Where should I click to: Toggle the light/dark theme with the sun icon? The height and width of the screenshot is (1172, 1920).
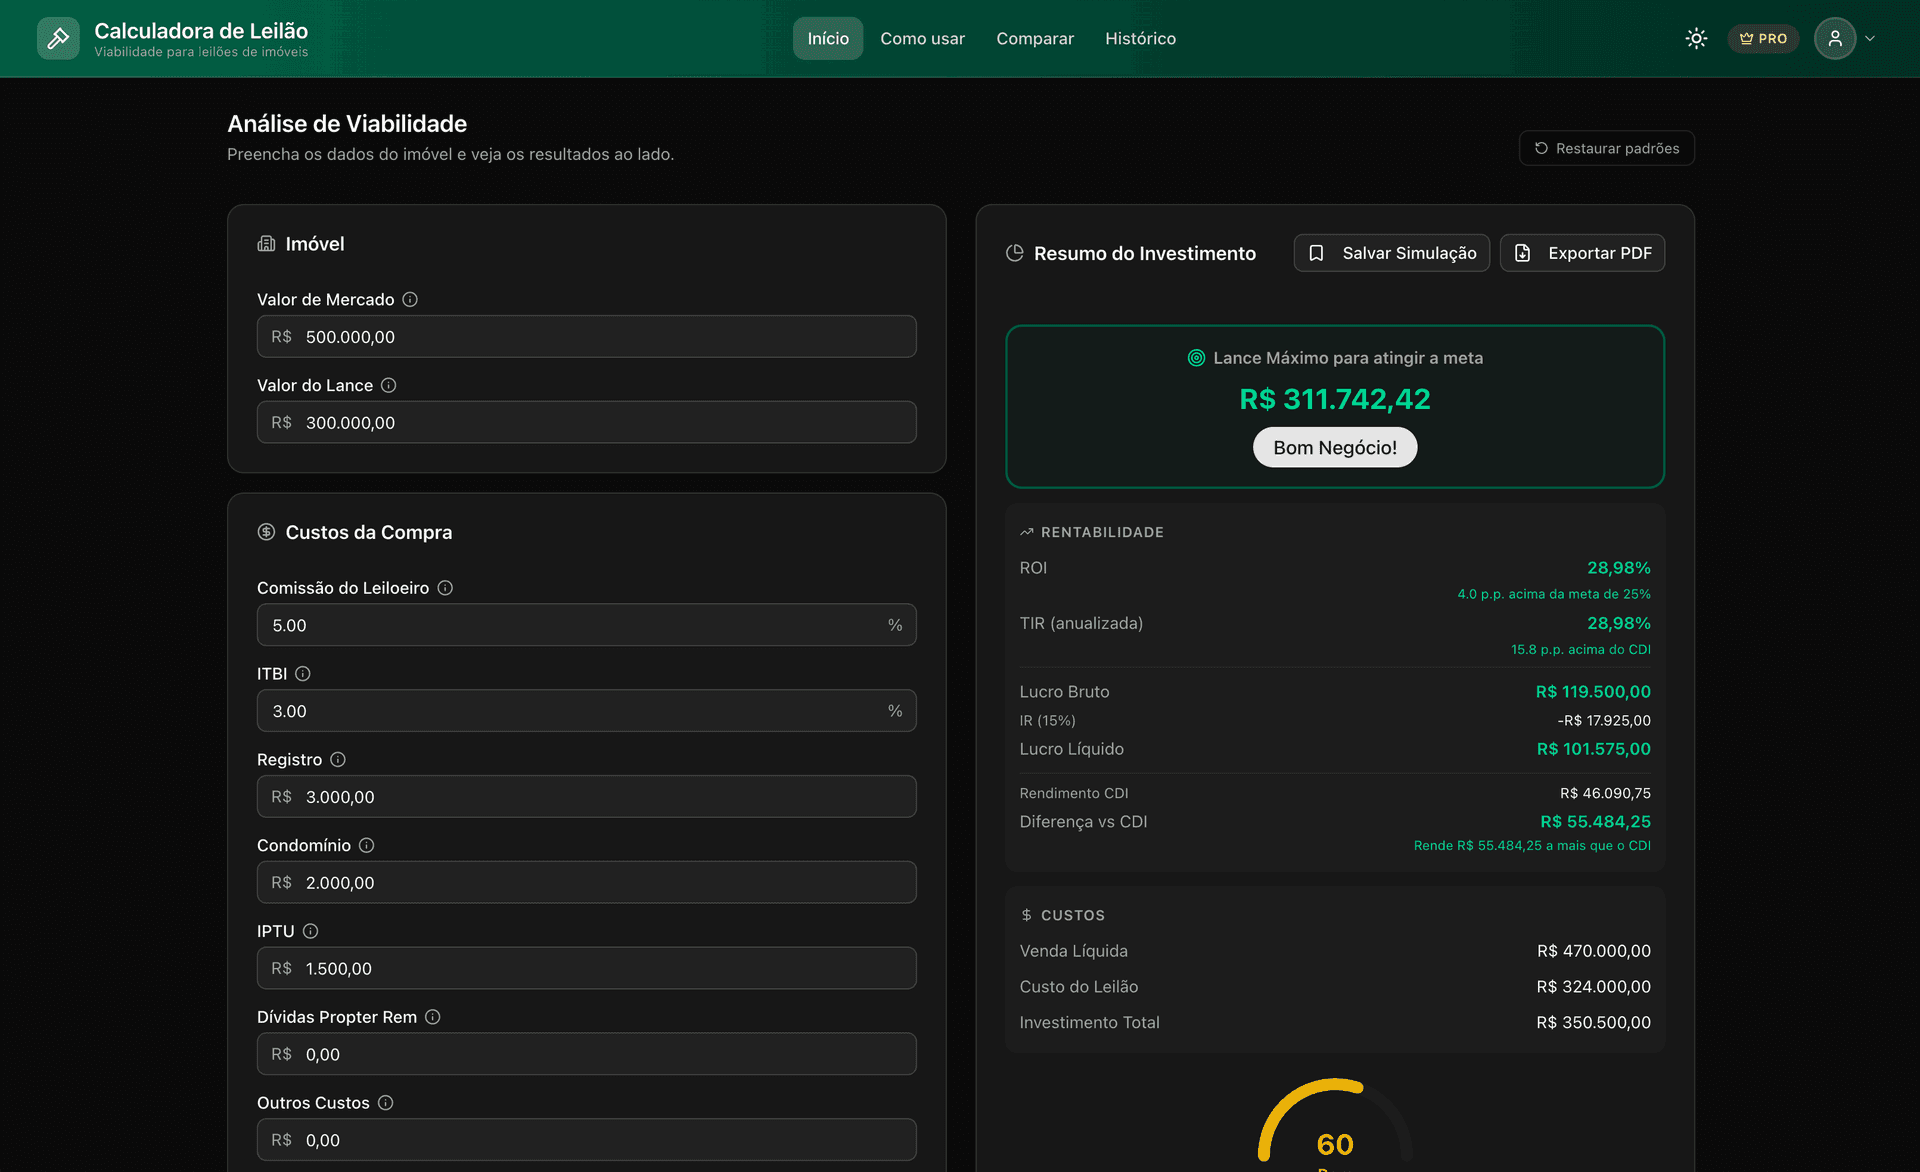coord(1696,38)
